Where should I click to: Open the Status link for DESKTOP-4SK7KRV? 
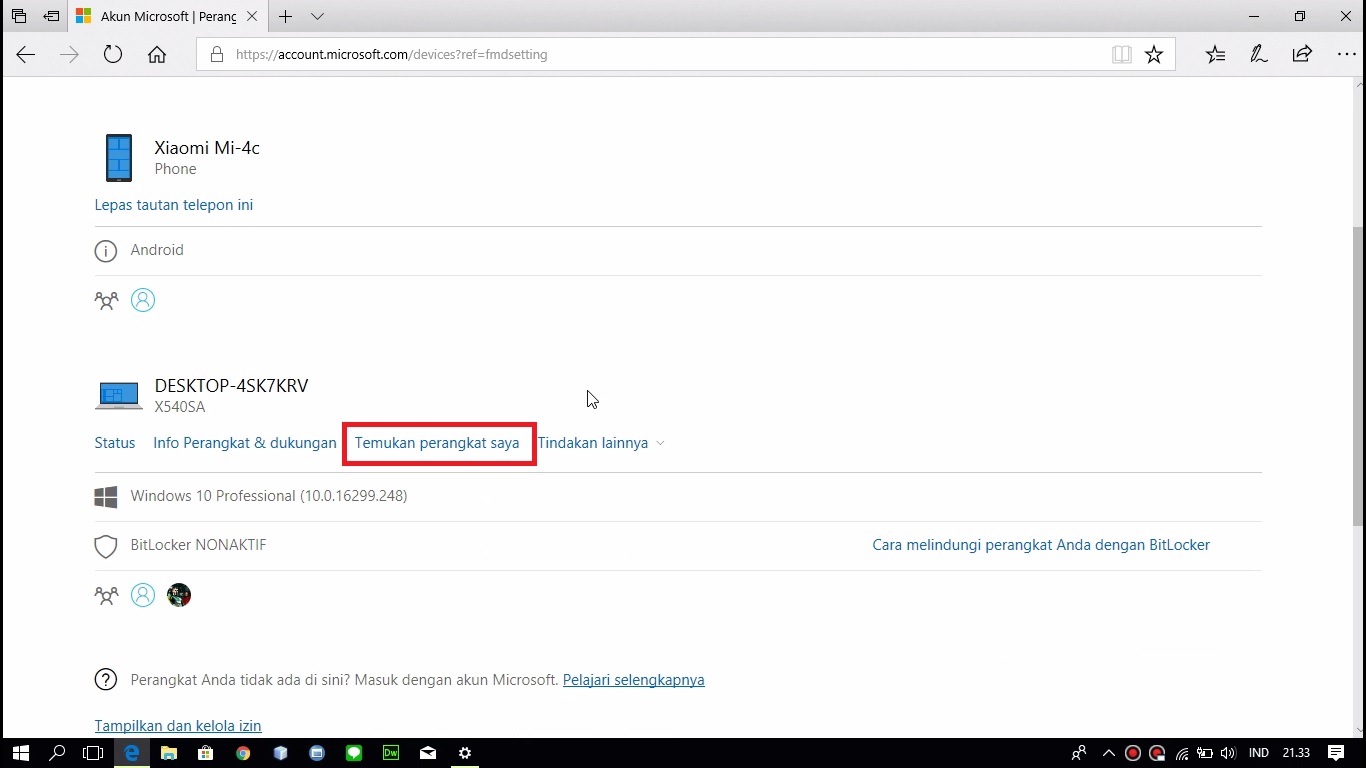[x=115, y=443]
